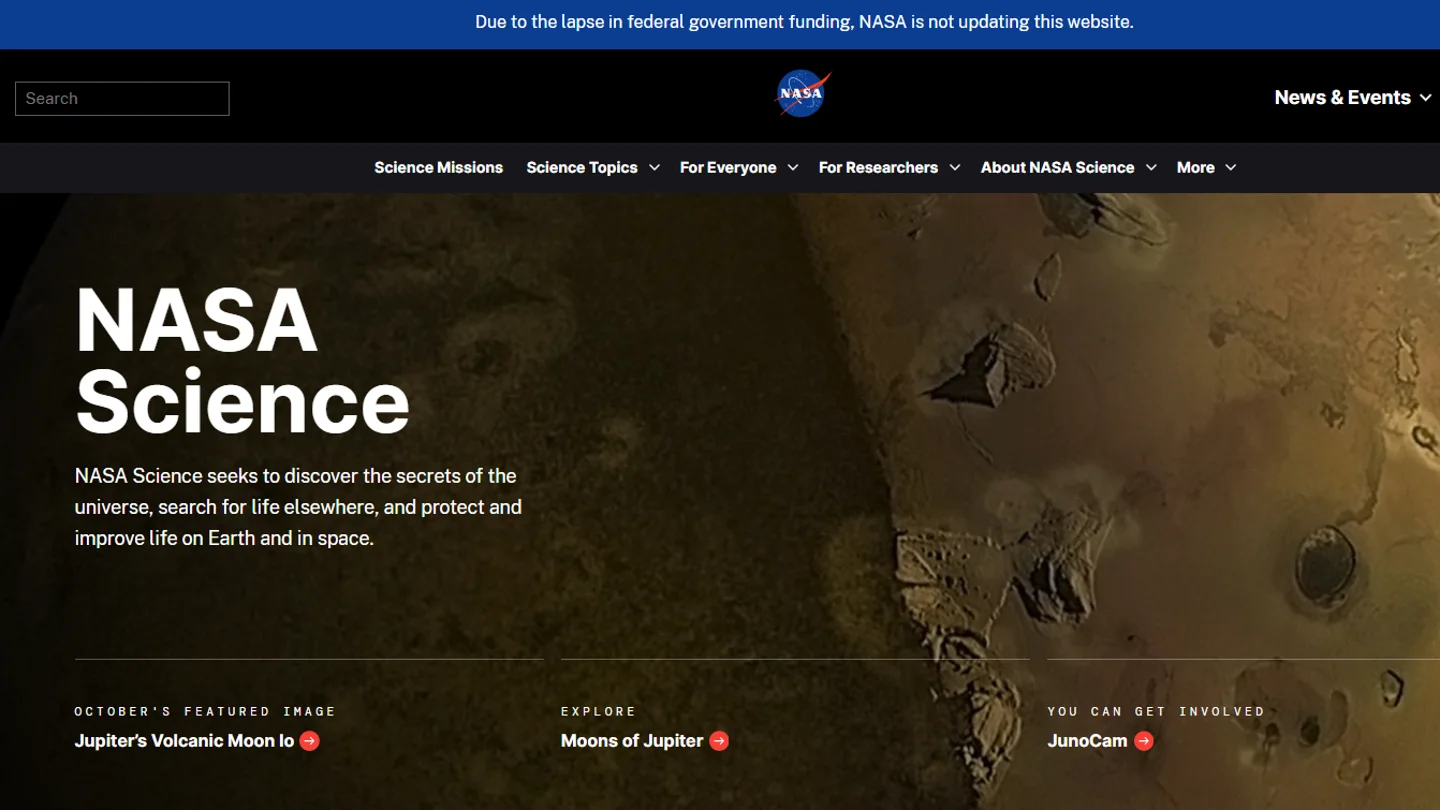The image size is (1440, 810).
Task: Expand the Science Topics dropdown arrow
Action: [654, 168]
